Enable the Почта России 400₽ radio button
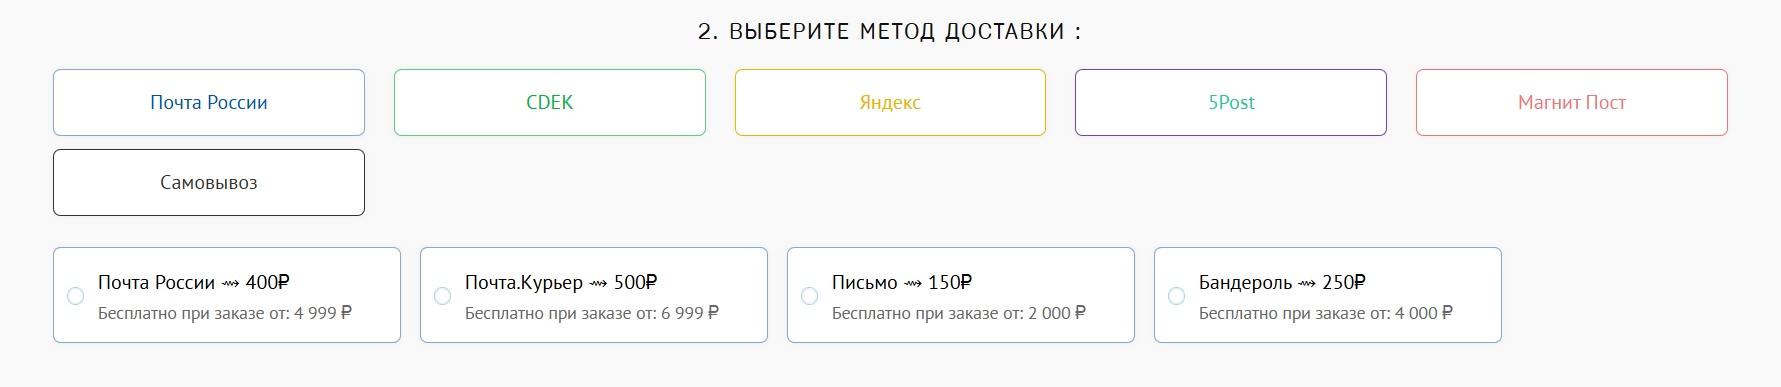 [x=75, y=296]
